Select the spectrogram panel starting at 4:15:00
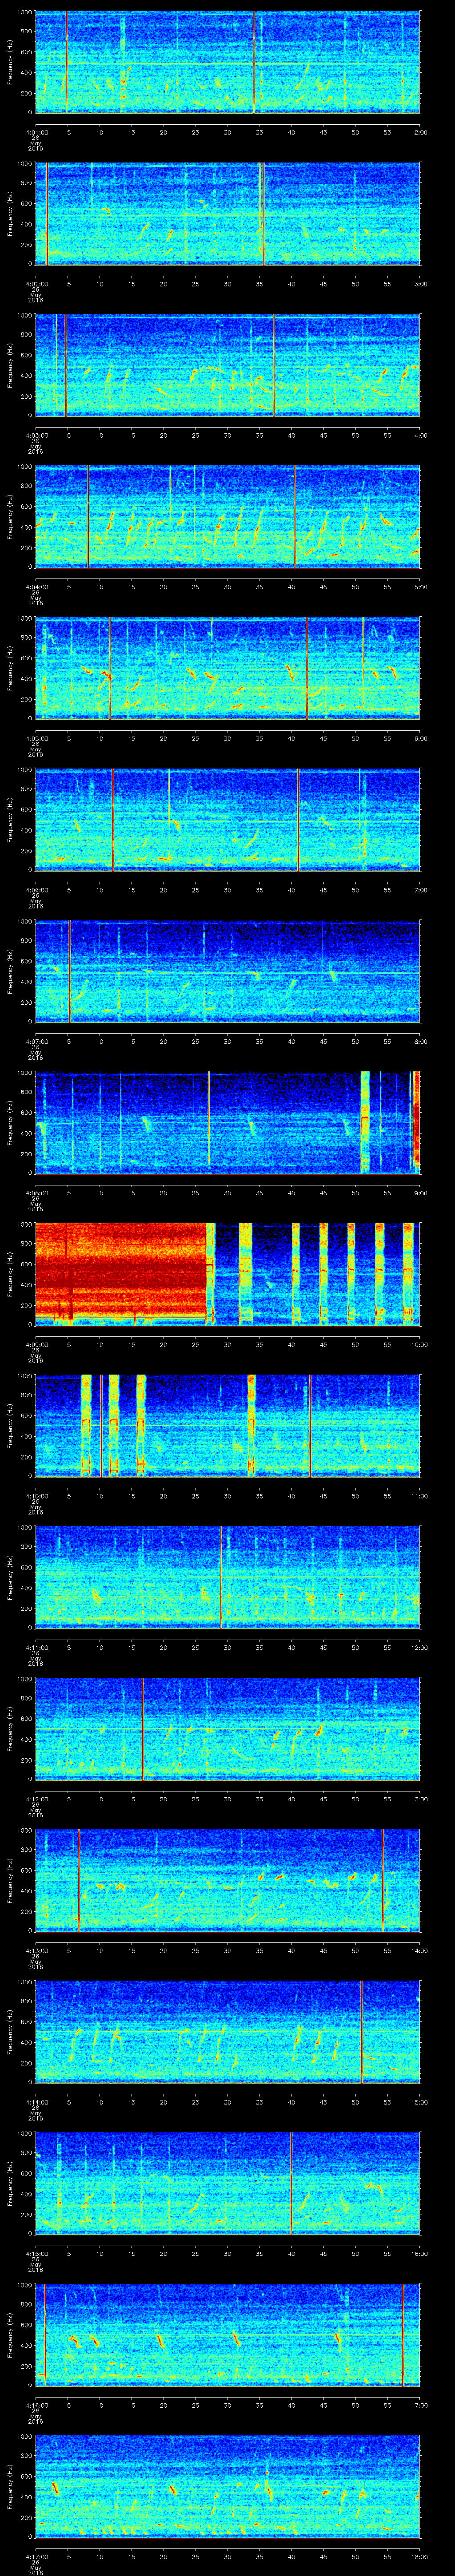455x2576 pixels. pos(228,2183)
